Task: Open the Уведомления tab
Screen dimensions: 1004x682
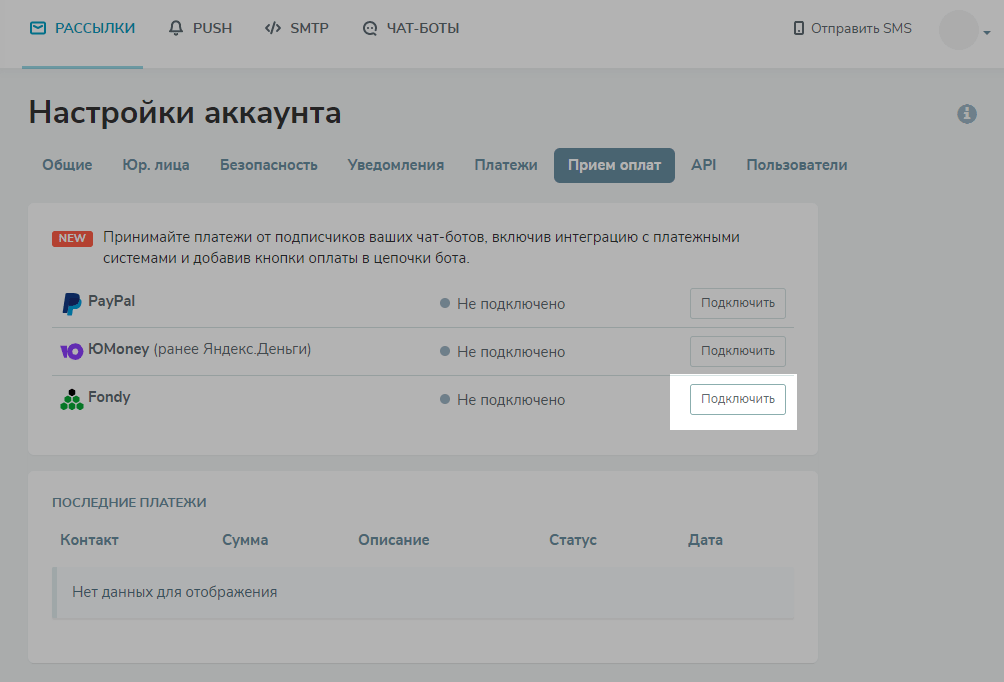Action: [396, 165]
